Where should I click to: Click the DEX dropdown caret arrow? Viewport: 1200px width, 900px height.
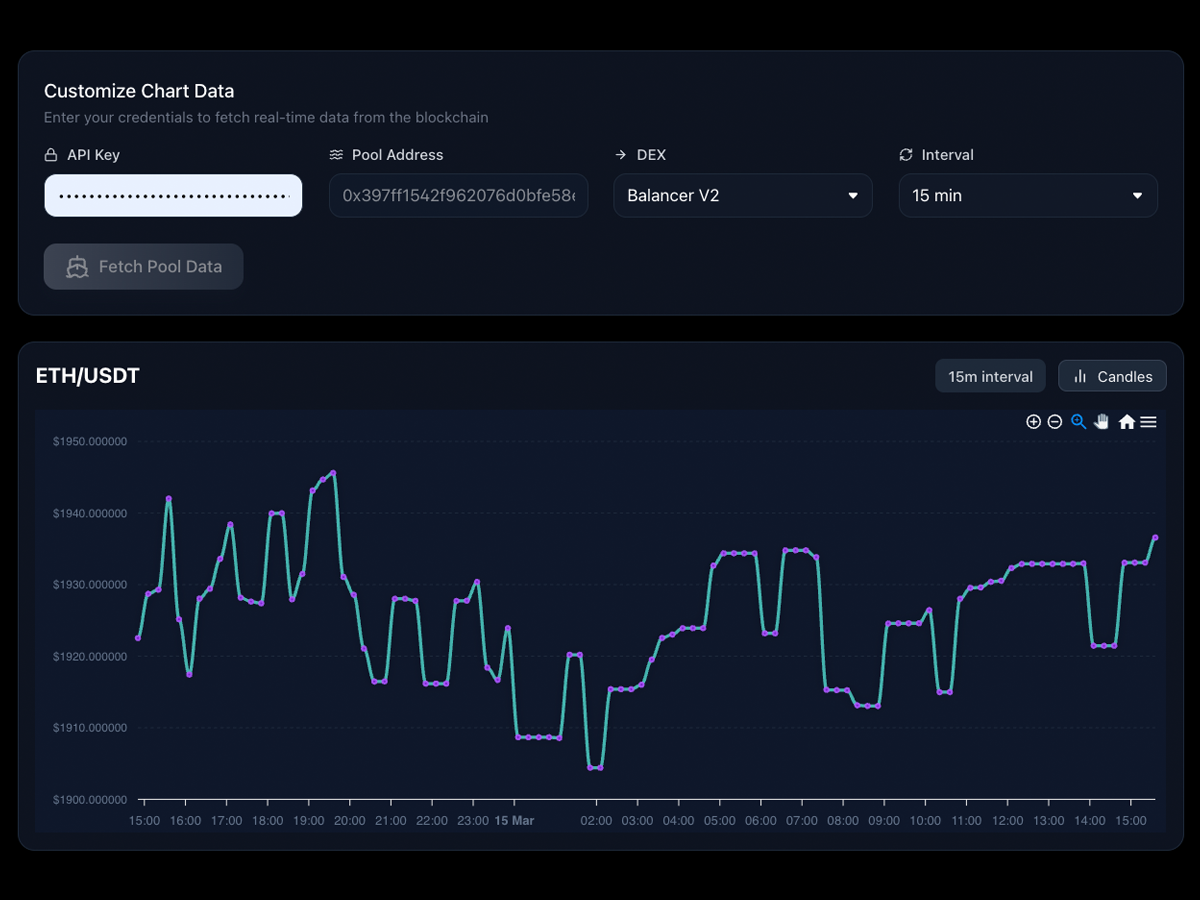click(x=853, y=196)
